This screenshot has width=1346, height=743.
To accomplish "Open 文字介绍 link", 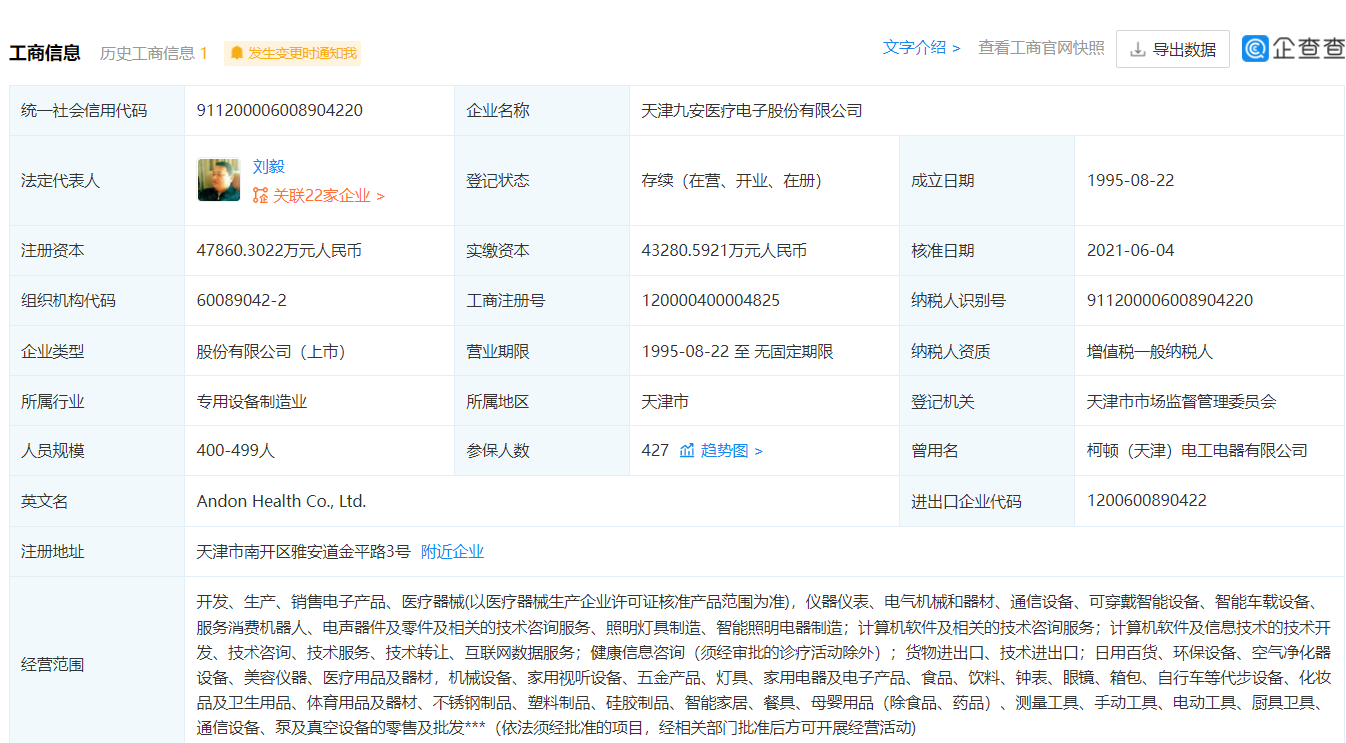I will [921, 48].
